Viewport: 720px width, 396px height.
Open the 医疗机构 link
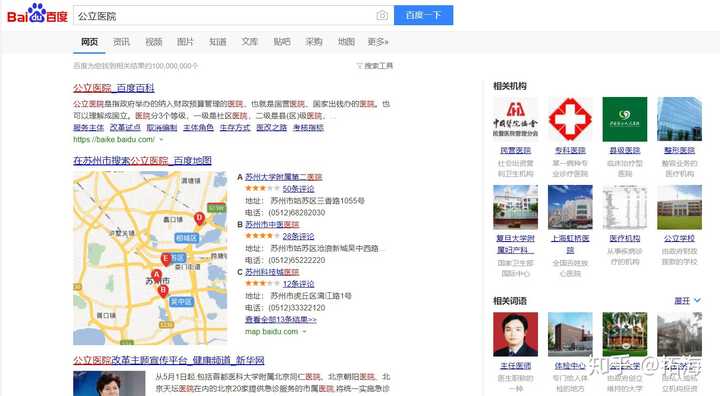(624, 238)
